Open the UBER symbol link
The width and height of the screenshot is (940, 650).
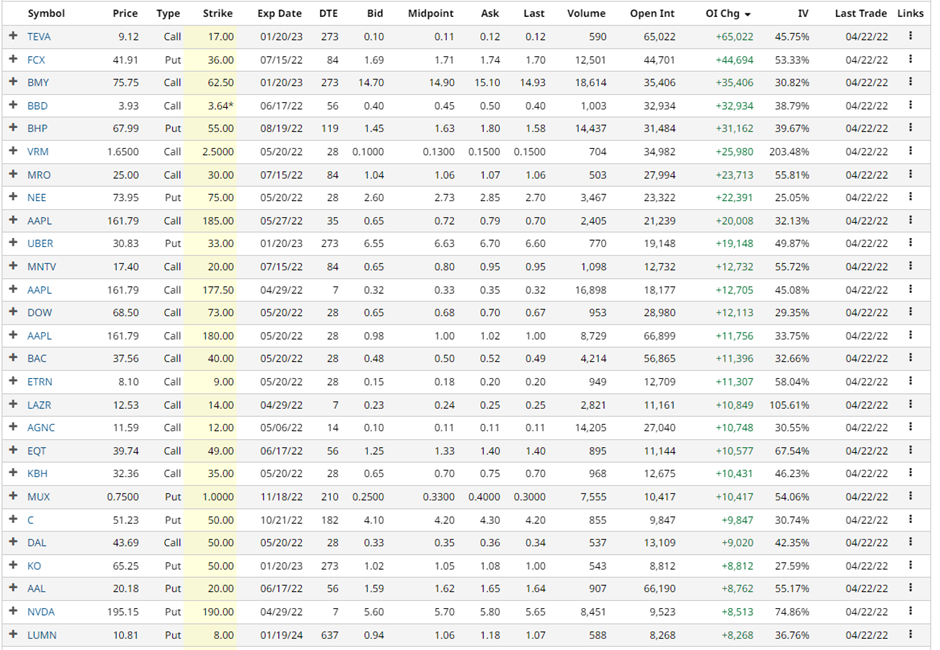(x=40, y=243)
